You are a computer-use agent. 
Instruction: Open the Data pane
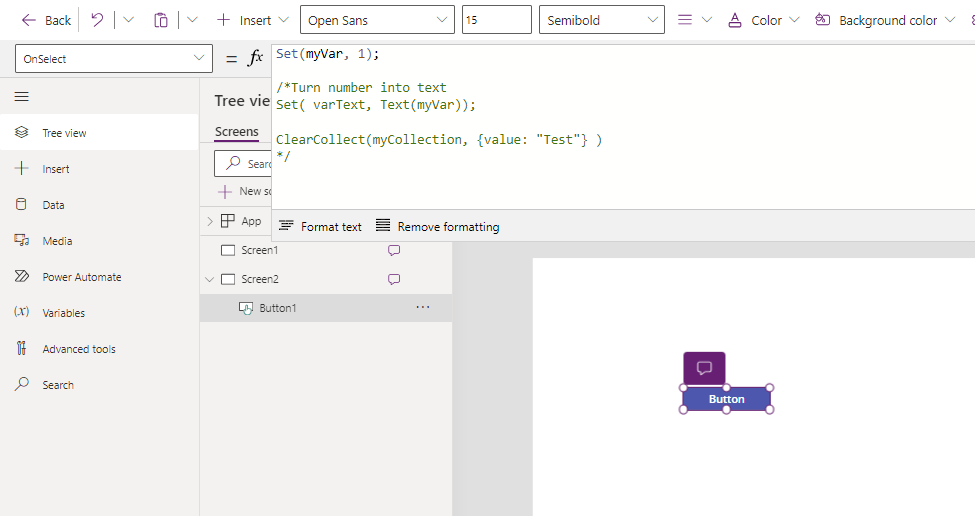(99, 205)
